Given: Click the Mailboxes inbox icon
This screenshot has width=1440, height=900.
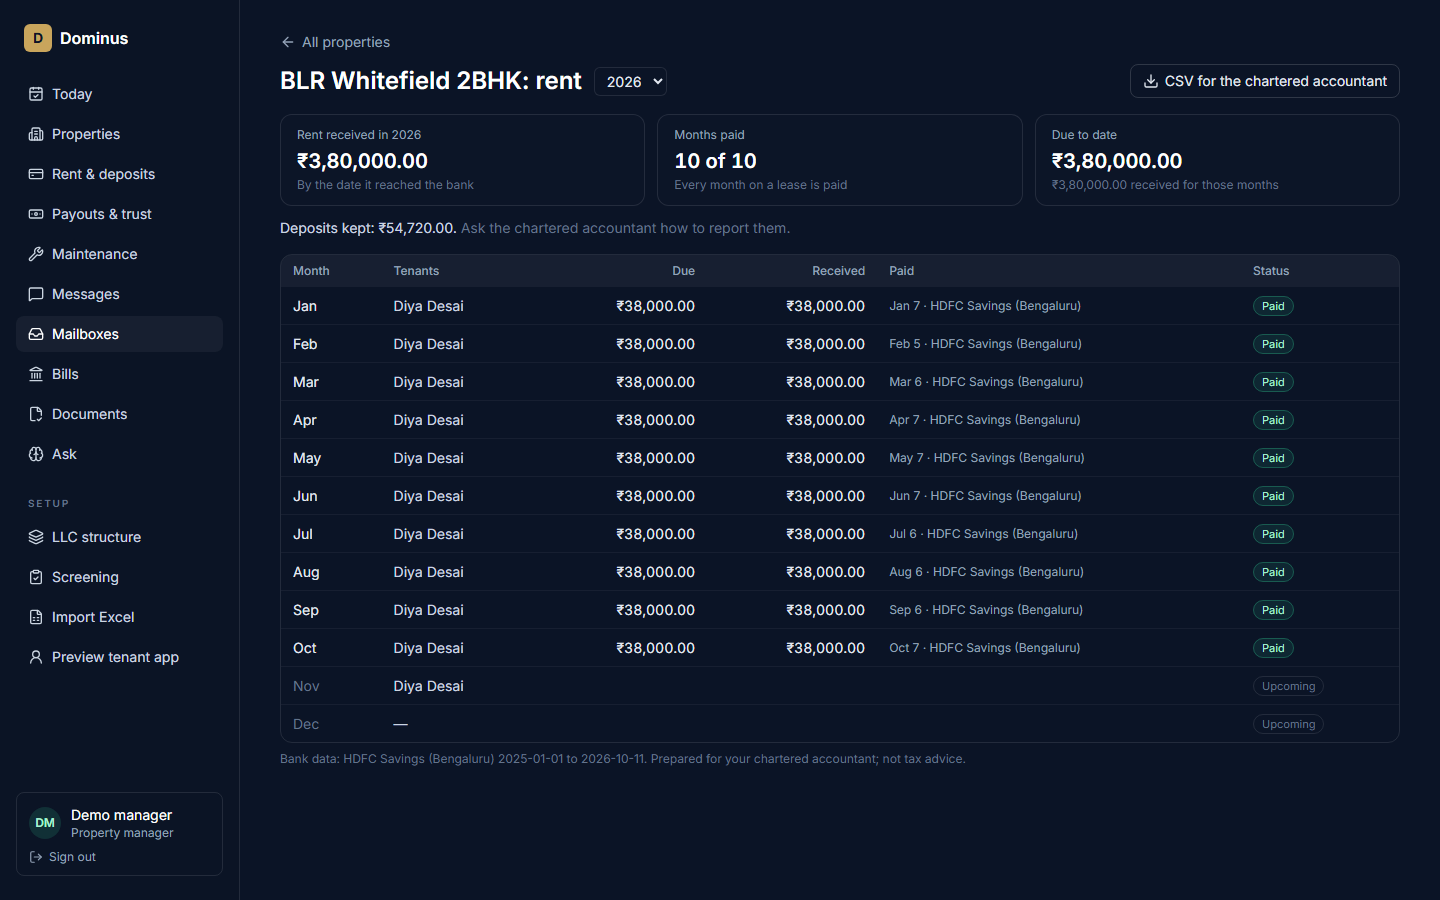Looking at the screenshot, I should click(x=36, y=334).
